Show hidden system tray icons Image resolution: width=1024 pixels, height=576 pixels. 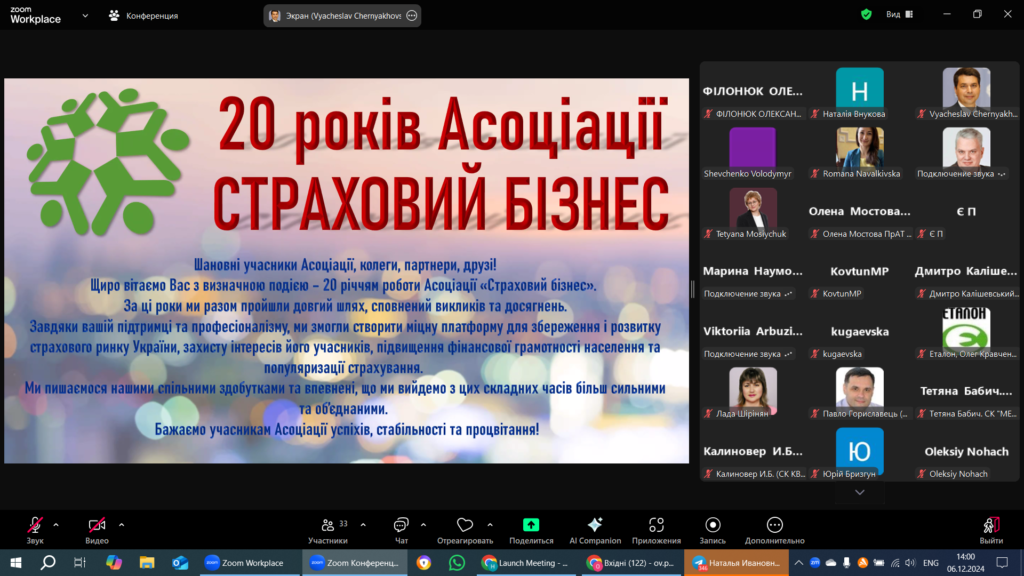click(798, 562)
